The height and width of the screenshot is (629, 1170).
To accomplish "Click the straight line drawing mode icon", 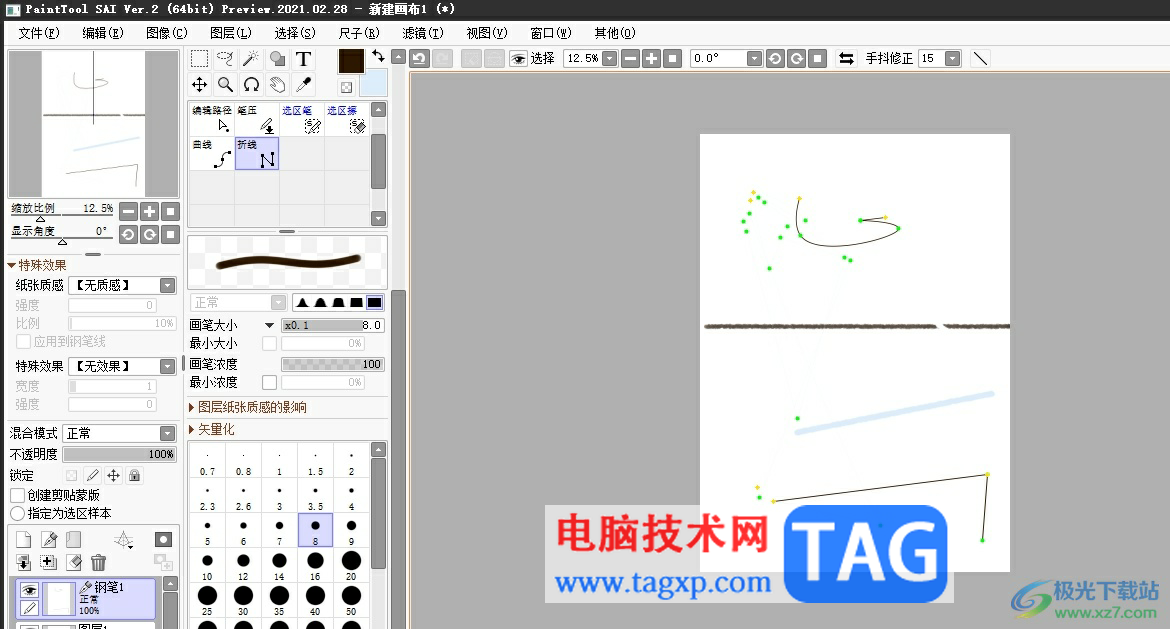I will [x=980, y=58].
